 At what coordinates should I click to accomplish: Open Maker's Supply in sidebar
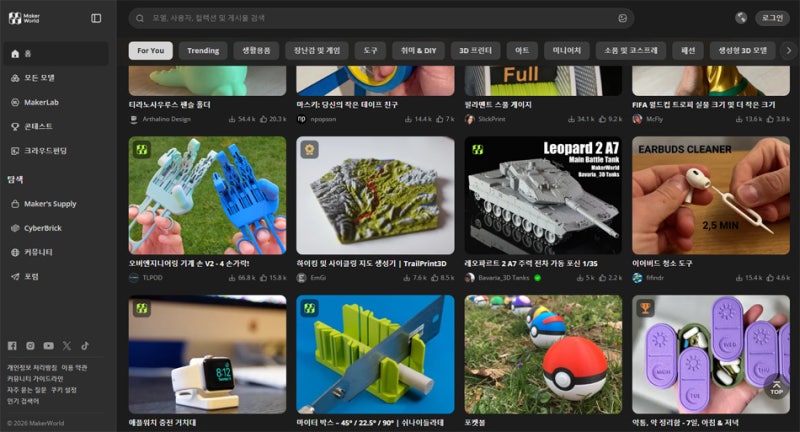click(56, 204)
